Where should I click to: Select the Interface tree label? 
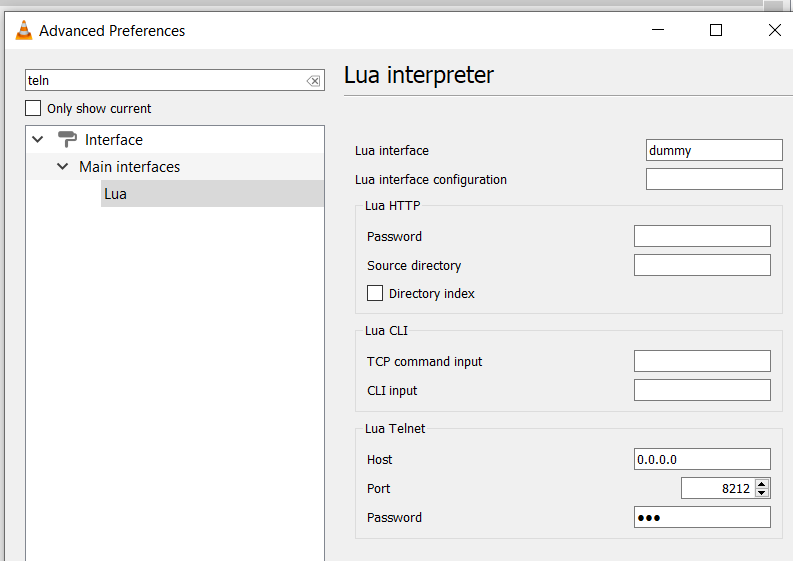[114, 140]
